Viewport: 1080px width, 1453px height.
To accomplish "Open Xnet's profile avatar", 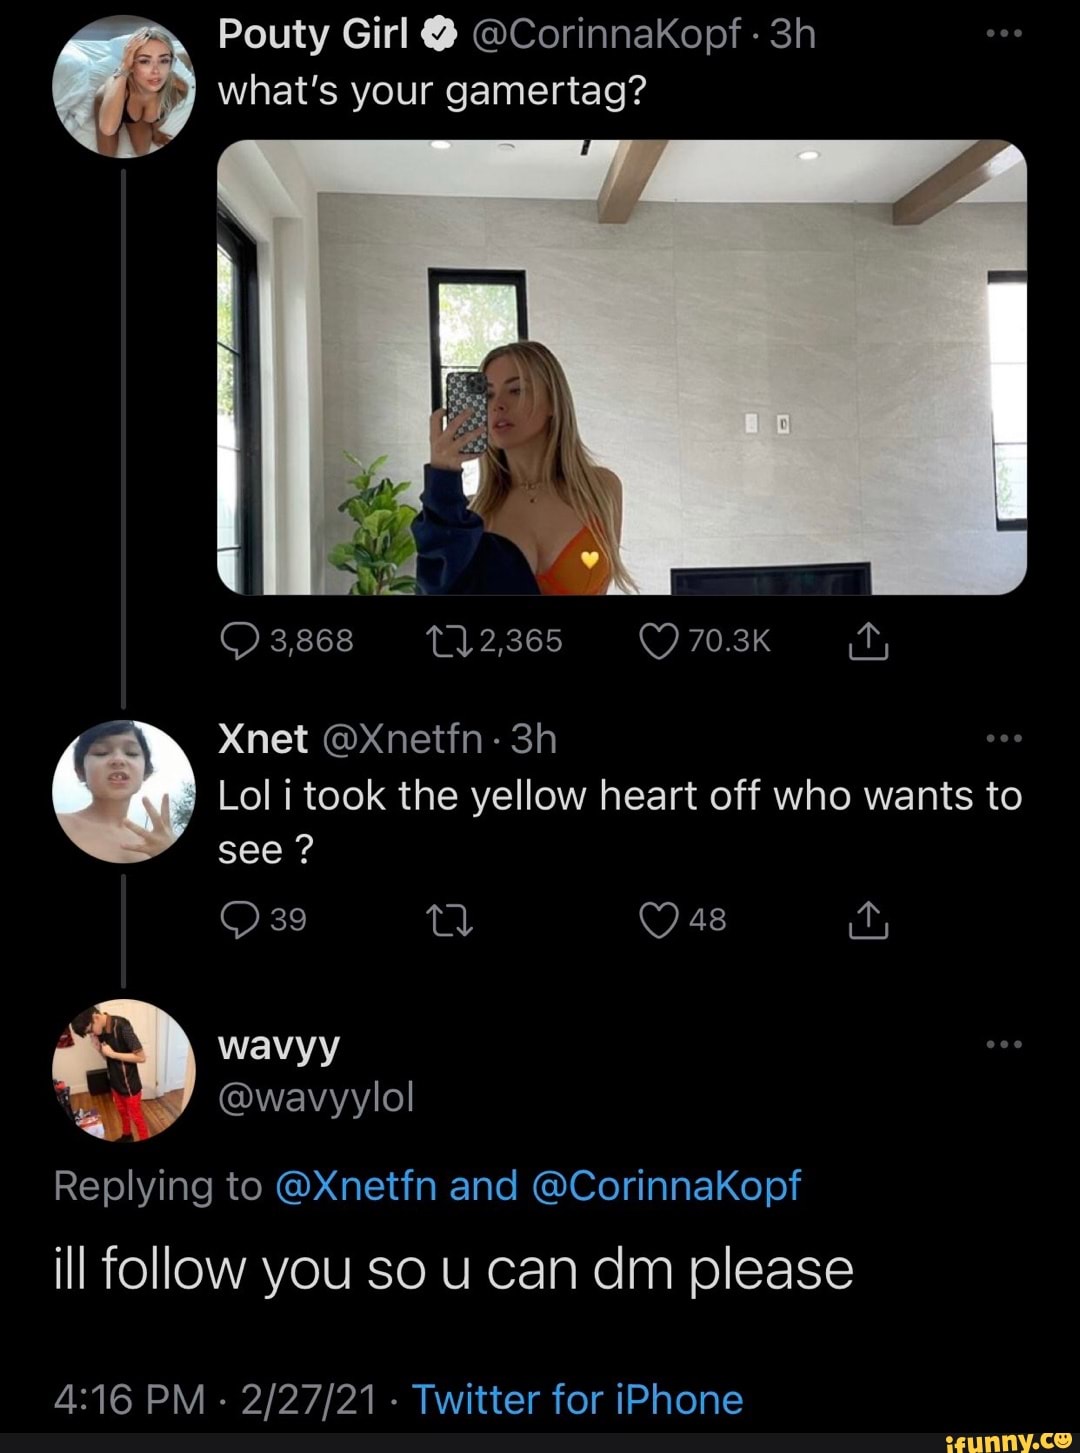I will (x=123, y=790).
